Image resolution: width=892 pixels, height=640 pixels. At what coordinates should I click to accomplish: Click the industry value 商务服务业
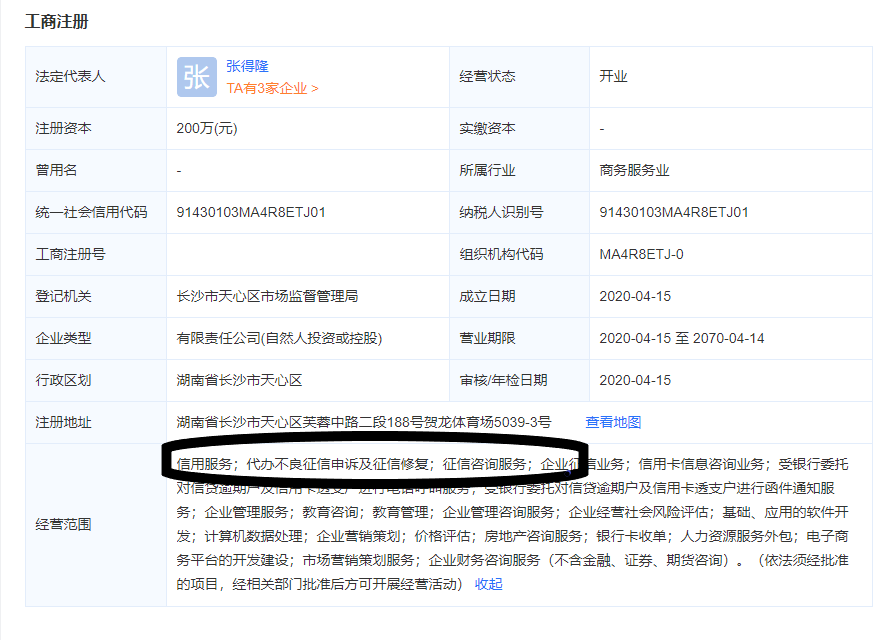click(x=634, y=170)
